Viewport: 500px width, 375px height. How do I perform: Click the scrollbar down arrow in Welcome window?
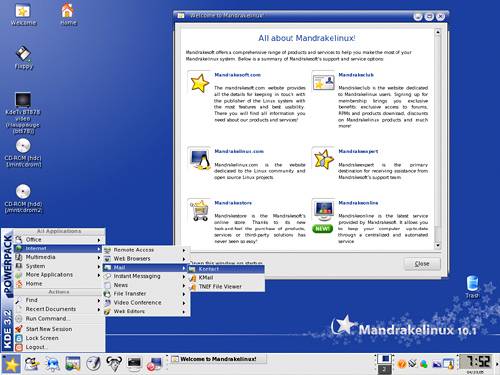point(438,245)
